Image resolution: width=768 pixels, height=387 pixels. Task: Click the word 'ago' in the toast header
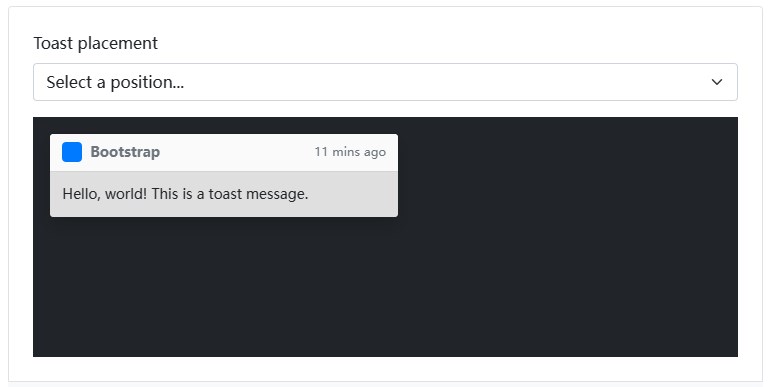coord(375,153)
